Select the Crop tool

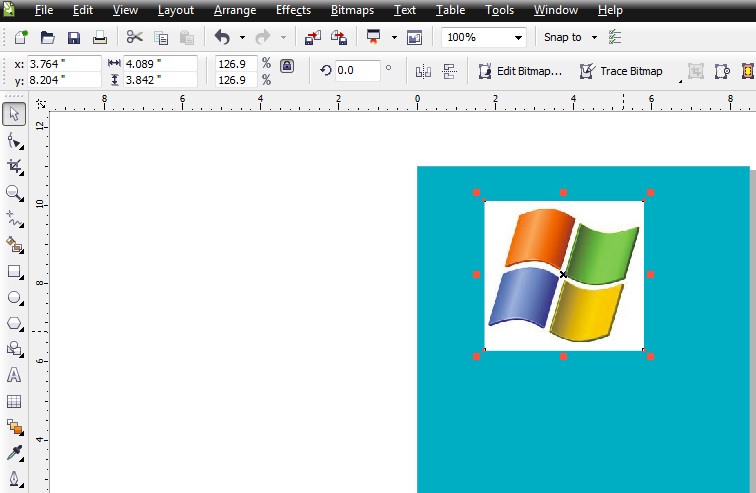[14, 167]
